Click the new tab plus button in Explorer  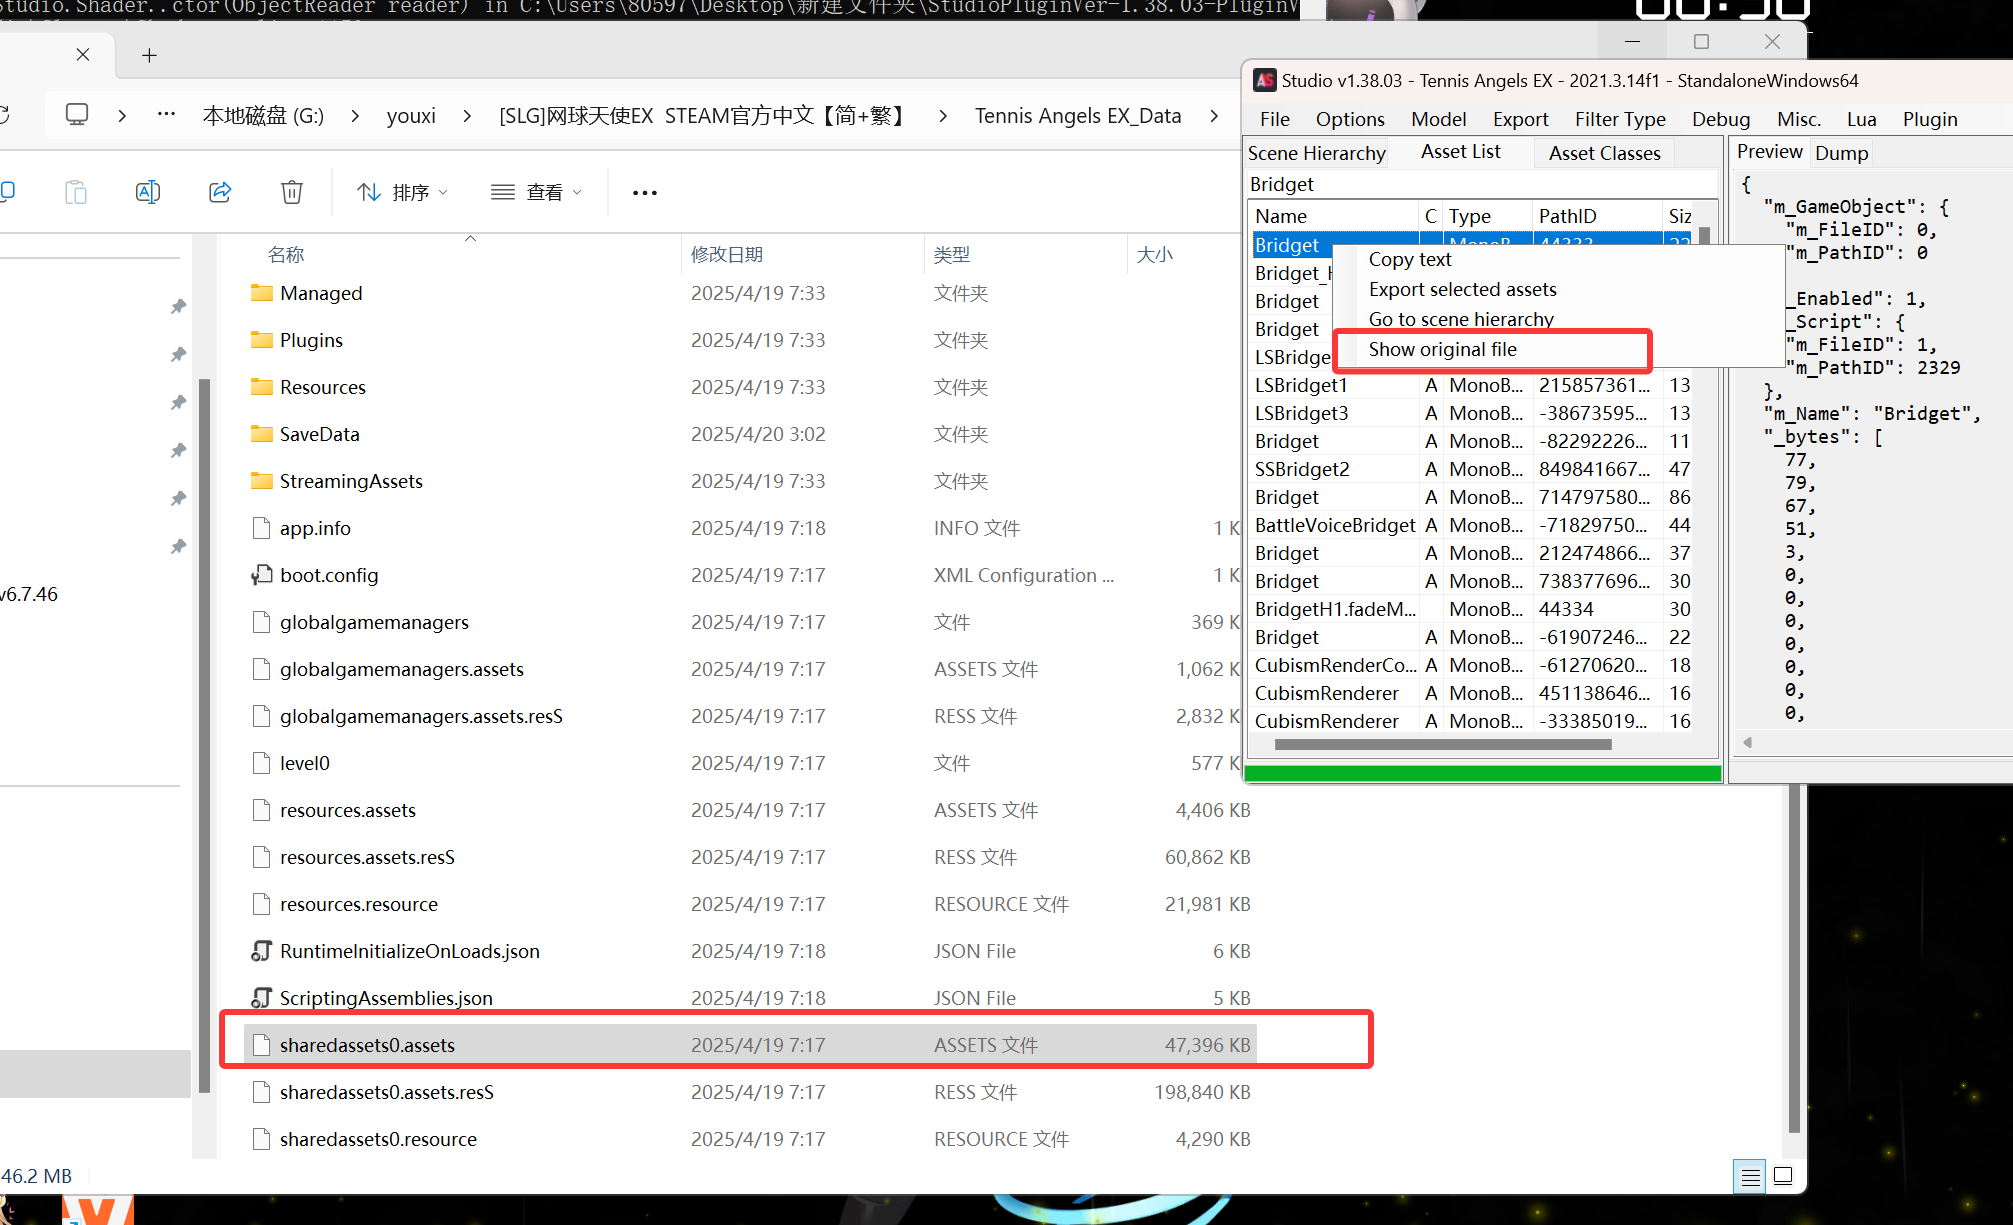click(149, 55)
